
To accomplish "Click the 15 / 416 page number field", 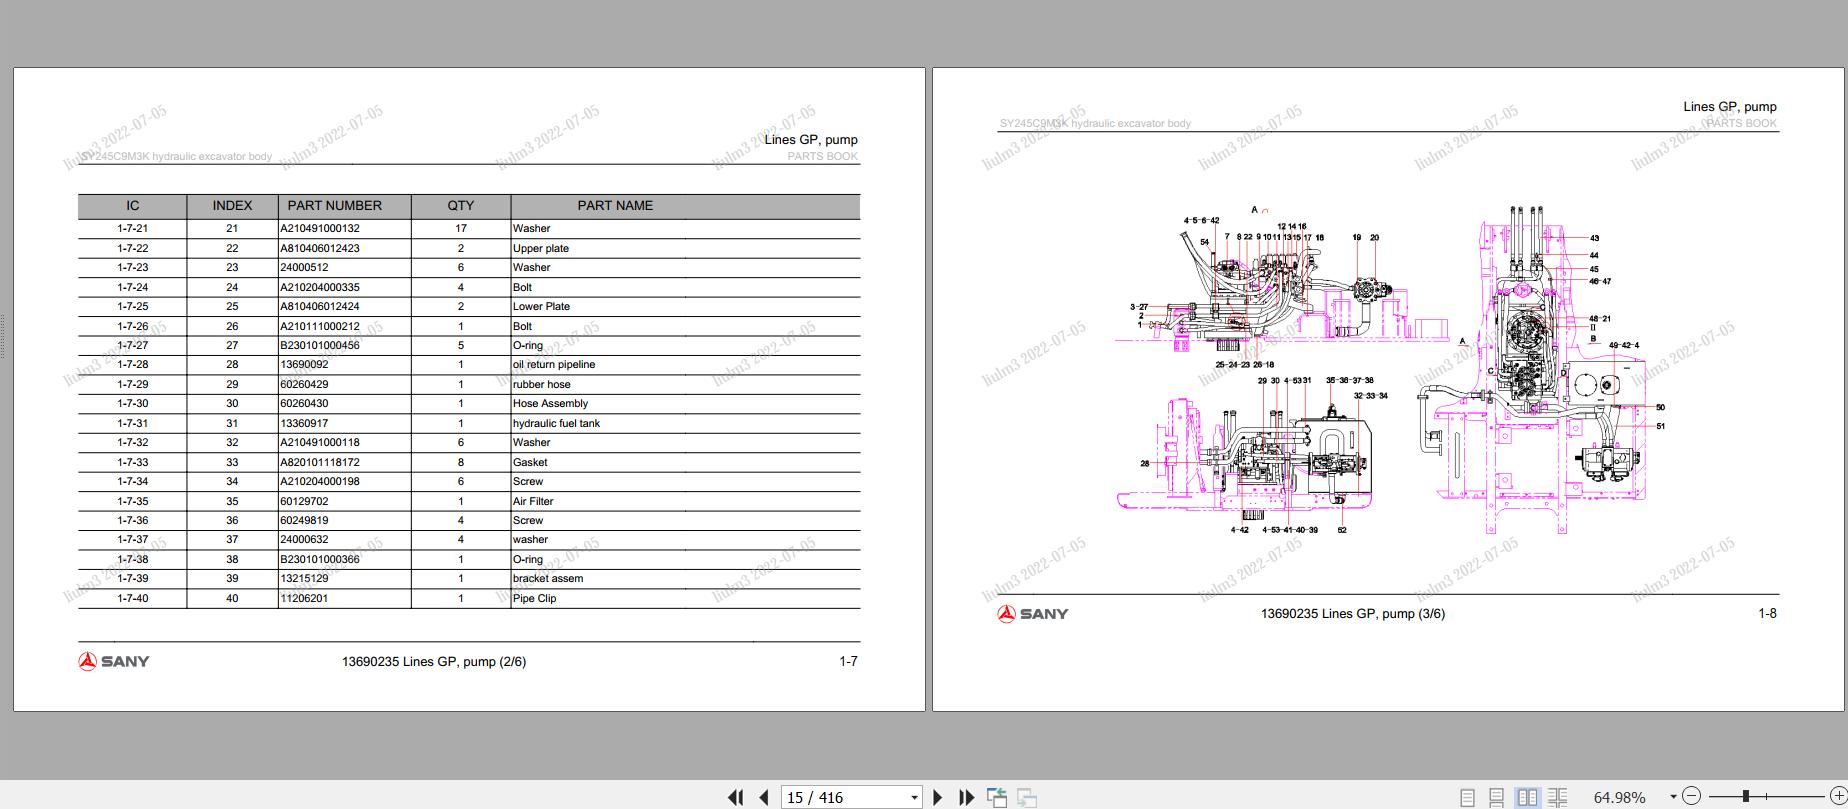I will (x=843, y=797).
